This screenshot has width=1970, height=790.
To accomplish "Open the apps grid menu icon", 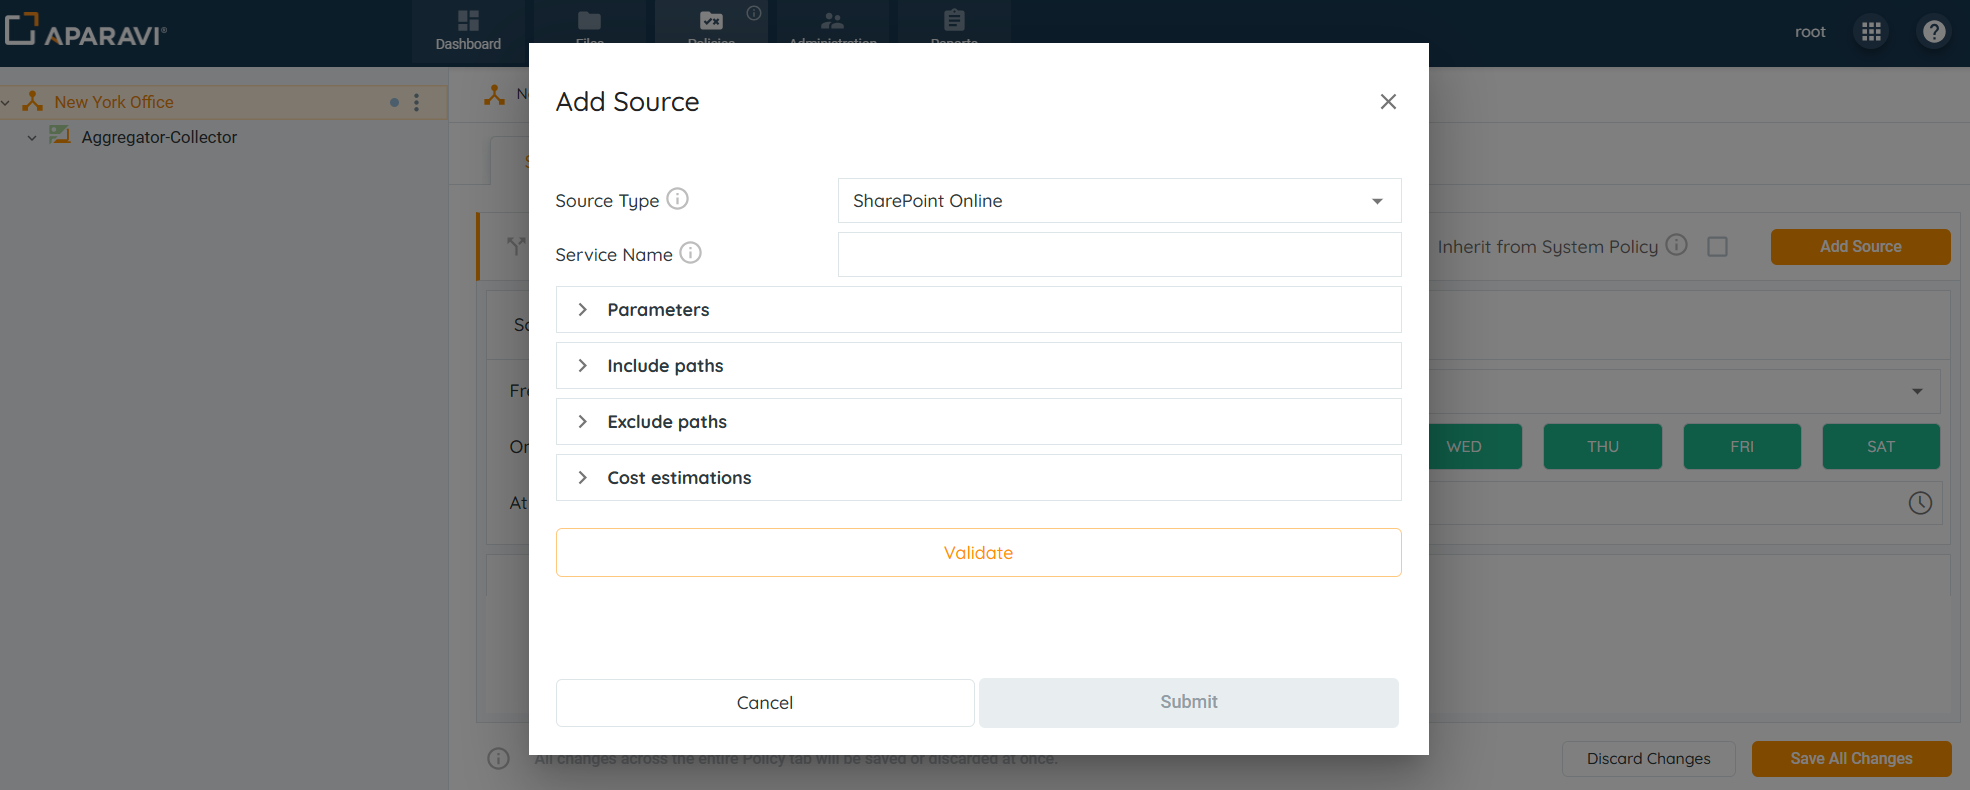I will click(1871, 32).
